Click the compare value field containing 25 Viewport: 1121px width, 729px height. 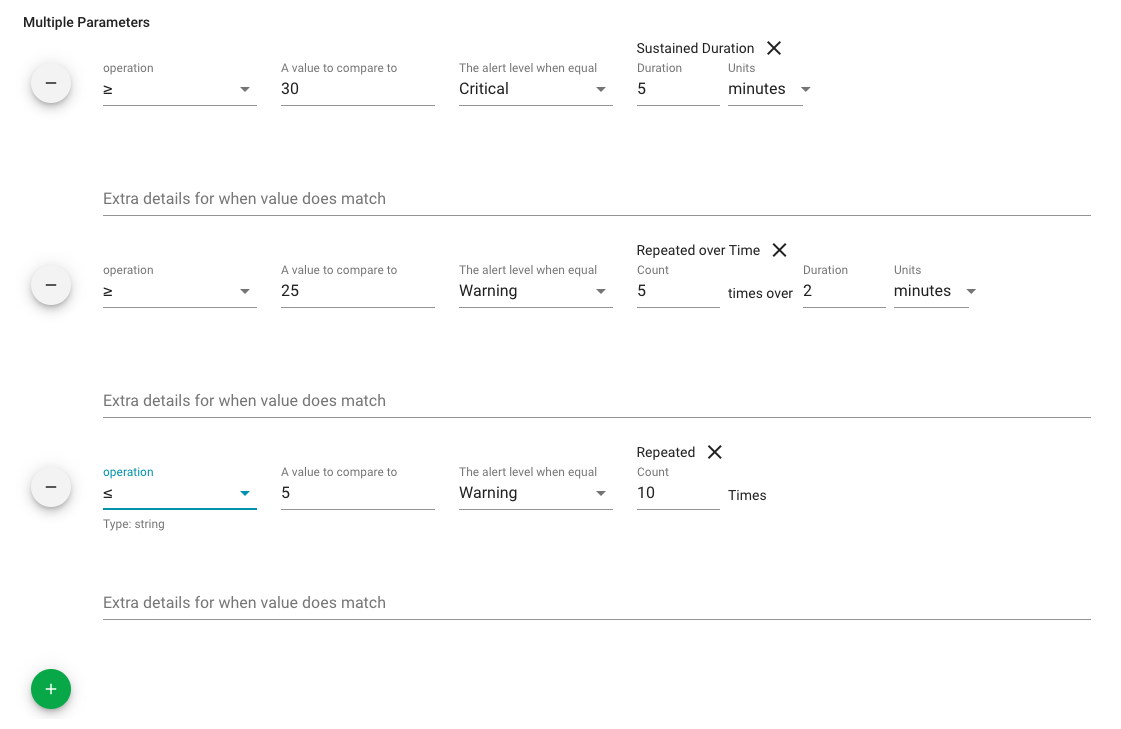tap(357, 291)
